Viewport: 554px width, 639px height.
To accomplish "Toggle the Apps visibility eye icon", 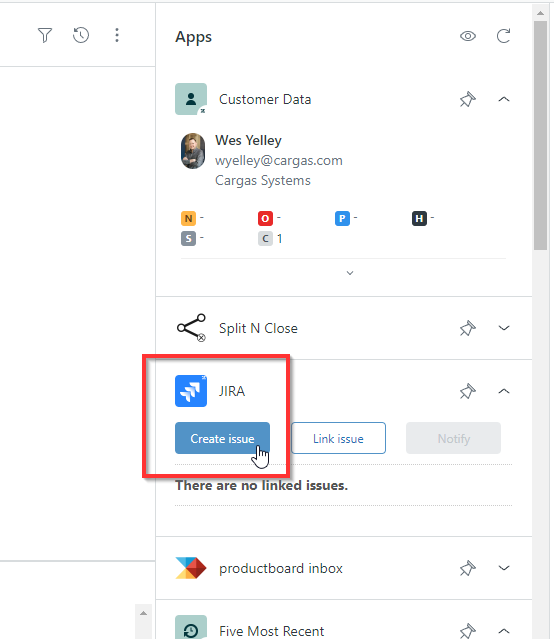I will [468, 36].
